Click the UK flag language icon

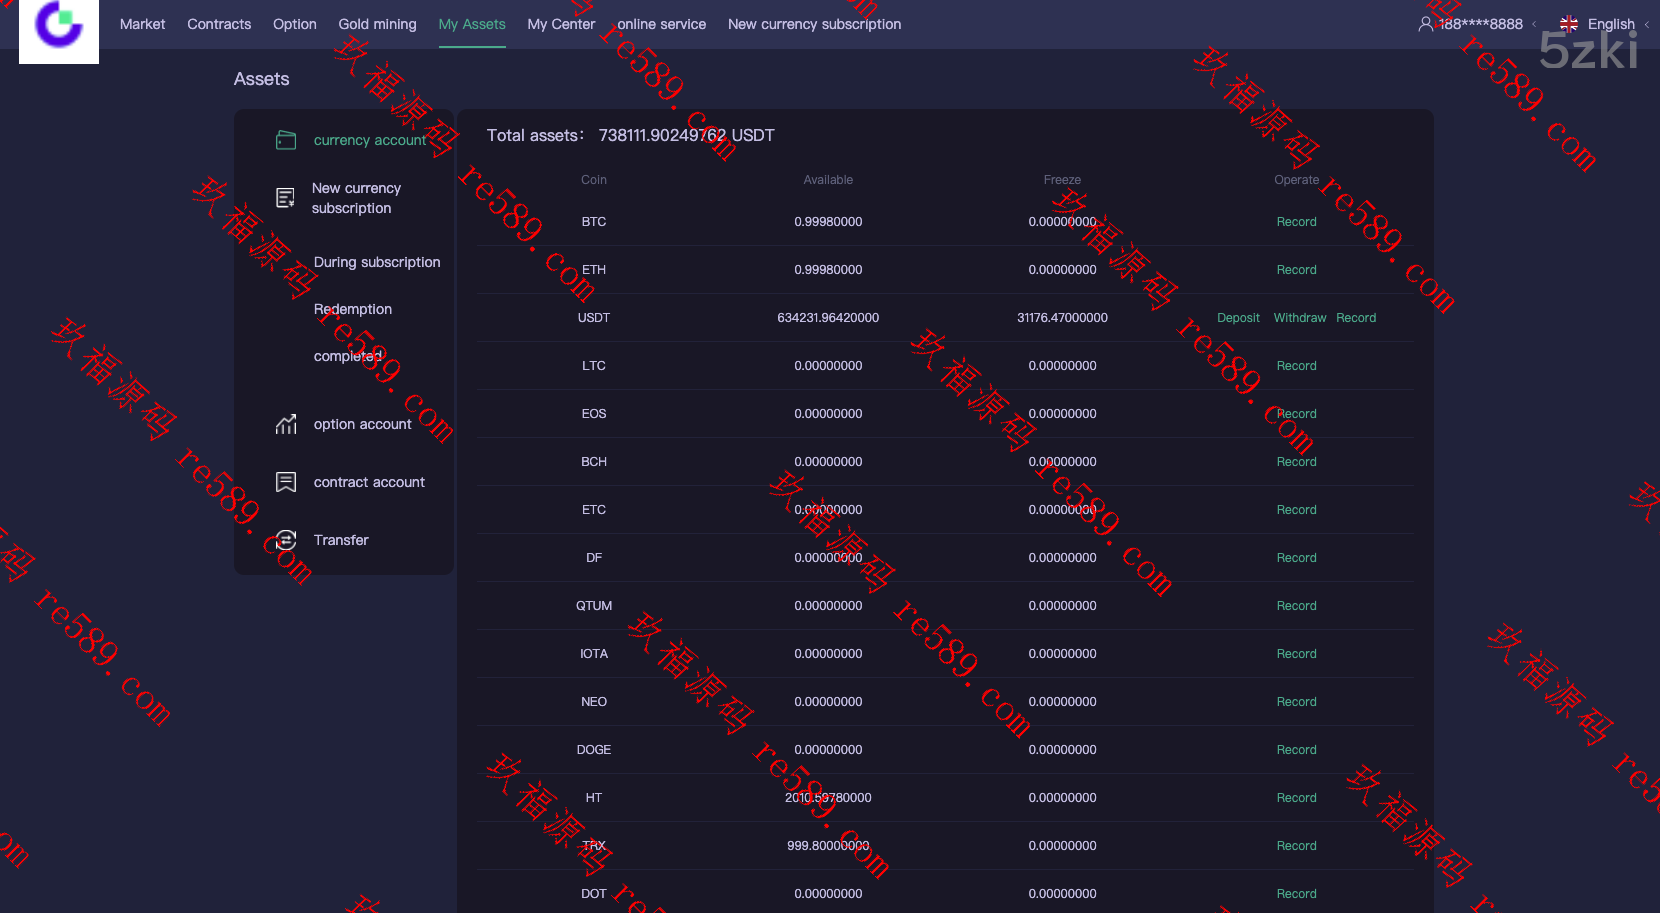point(1569,24)
